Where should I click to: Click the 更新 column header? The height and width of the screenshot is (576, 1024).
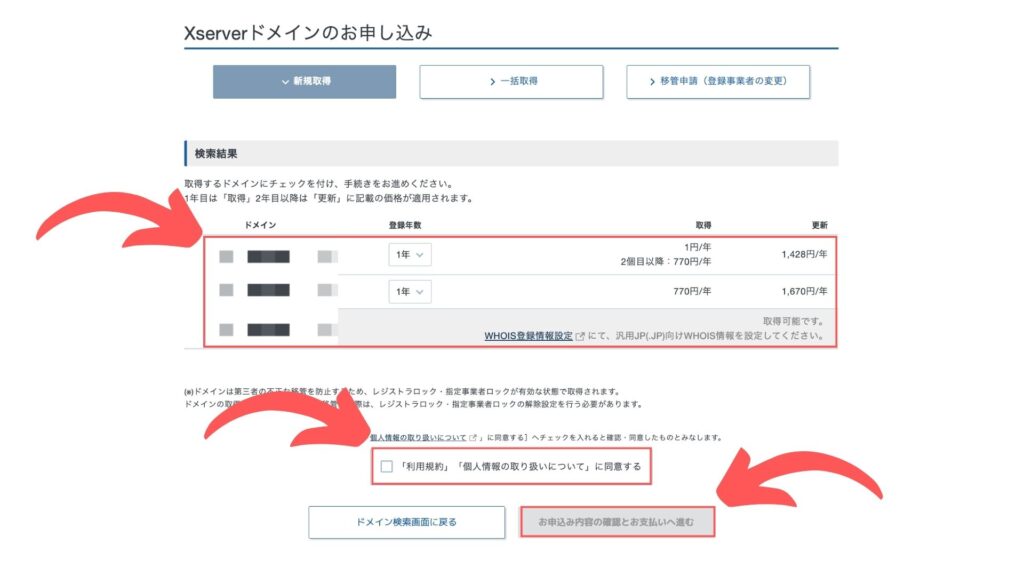coord(820,225)
